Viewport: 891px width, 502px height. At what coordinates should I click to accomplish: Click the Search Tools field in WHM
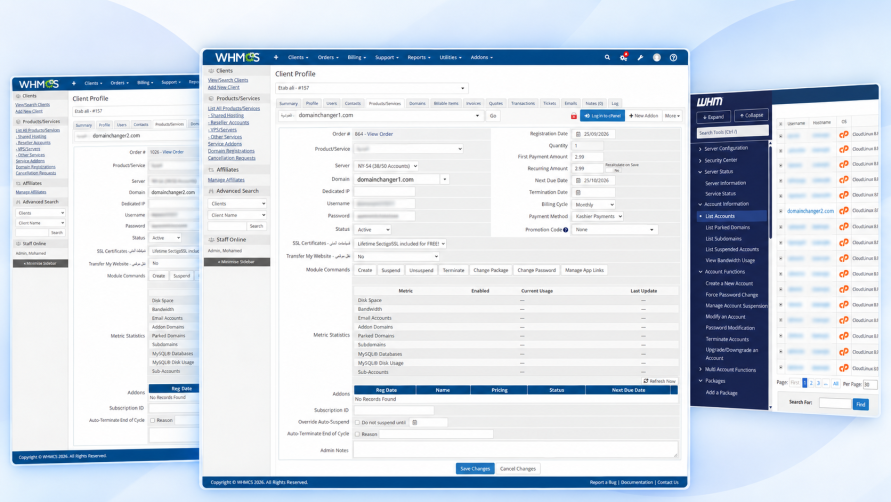[732, 132]
